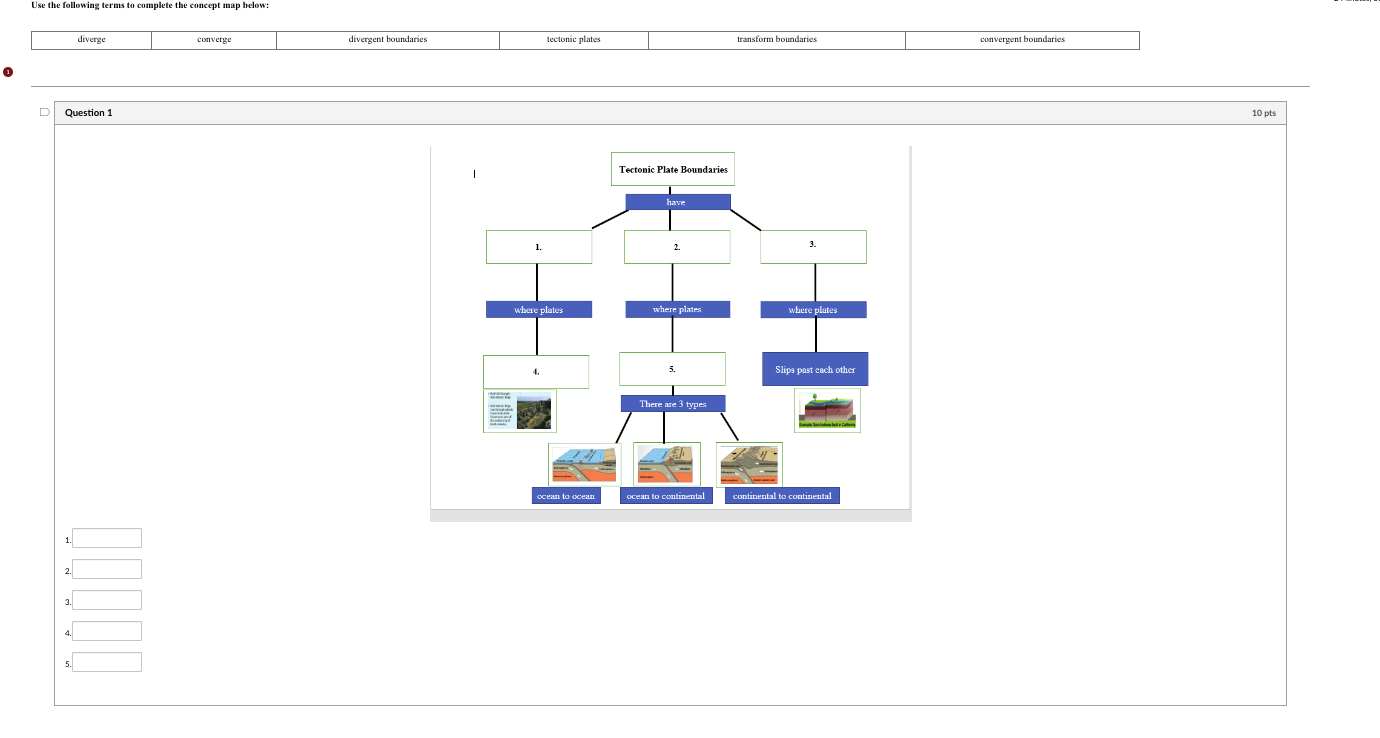Click answer field 4
The width and height of the screenshot is (1380, 738).
[x=106, y=631]
